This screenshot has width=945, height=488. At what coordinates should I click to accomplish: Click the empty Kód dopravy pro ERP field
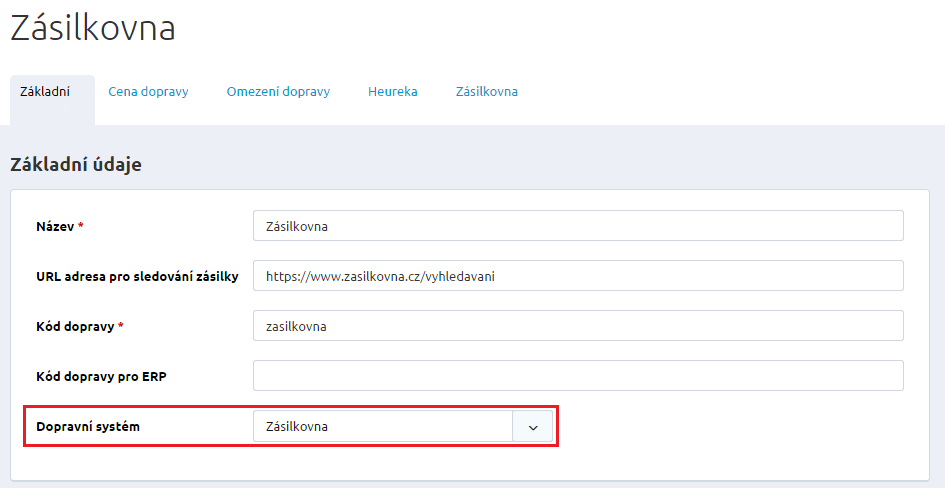click(x=578, y=376)
